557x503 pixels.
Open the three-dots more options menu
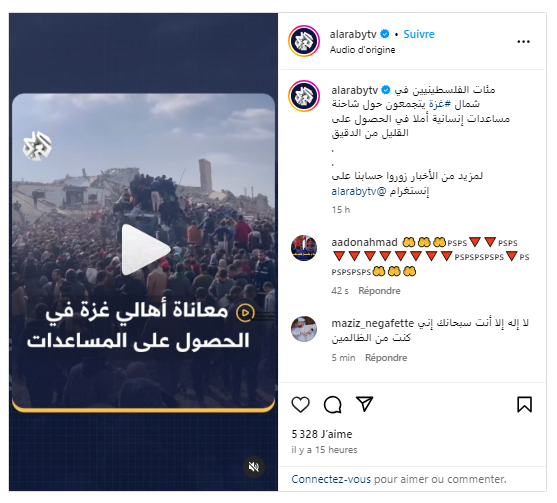524,42
